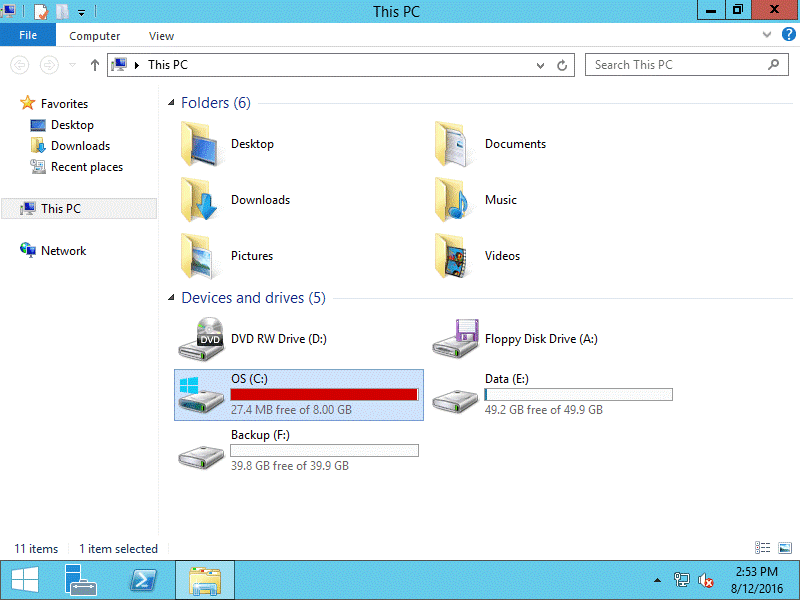Screen dimensions: 800x600
Task: Switch to the View ribbon tab
Action: 161,35
